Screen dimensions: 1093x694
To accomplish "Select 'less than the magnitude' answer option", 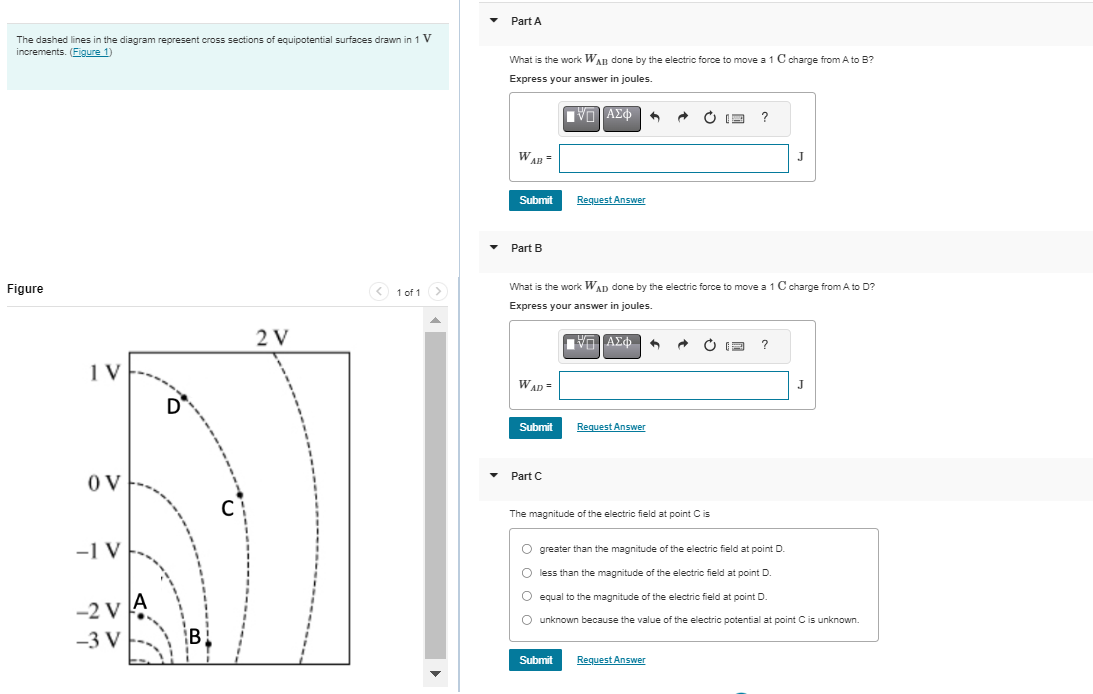I will 527,572.
